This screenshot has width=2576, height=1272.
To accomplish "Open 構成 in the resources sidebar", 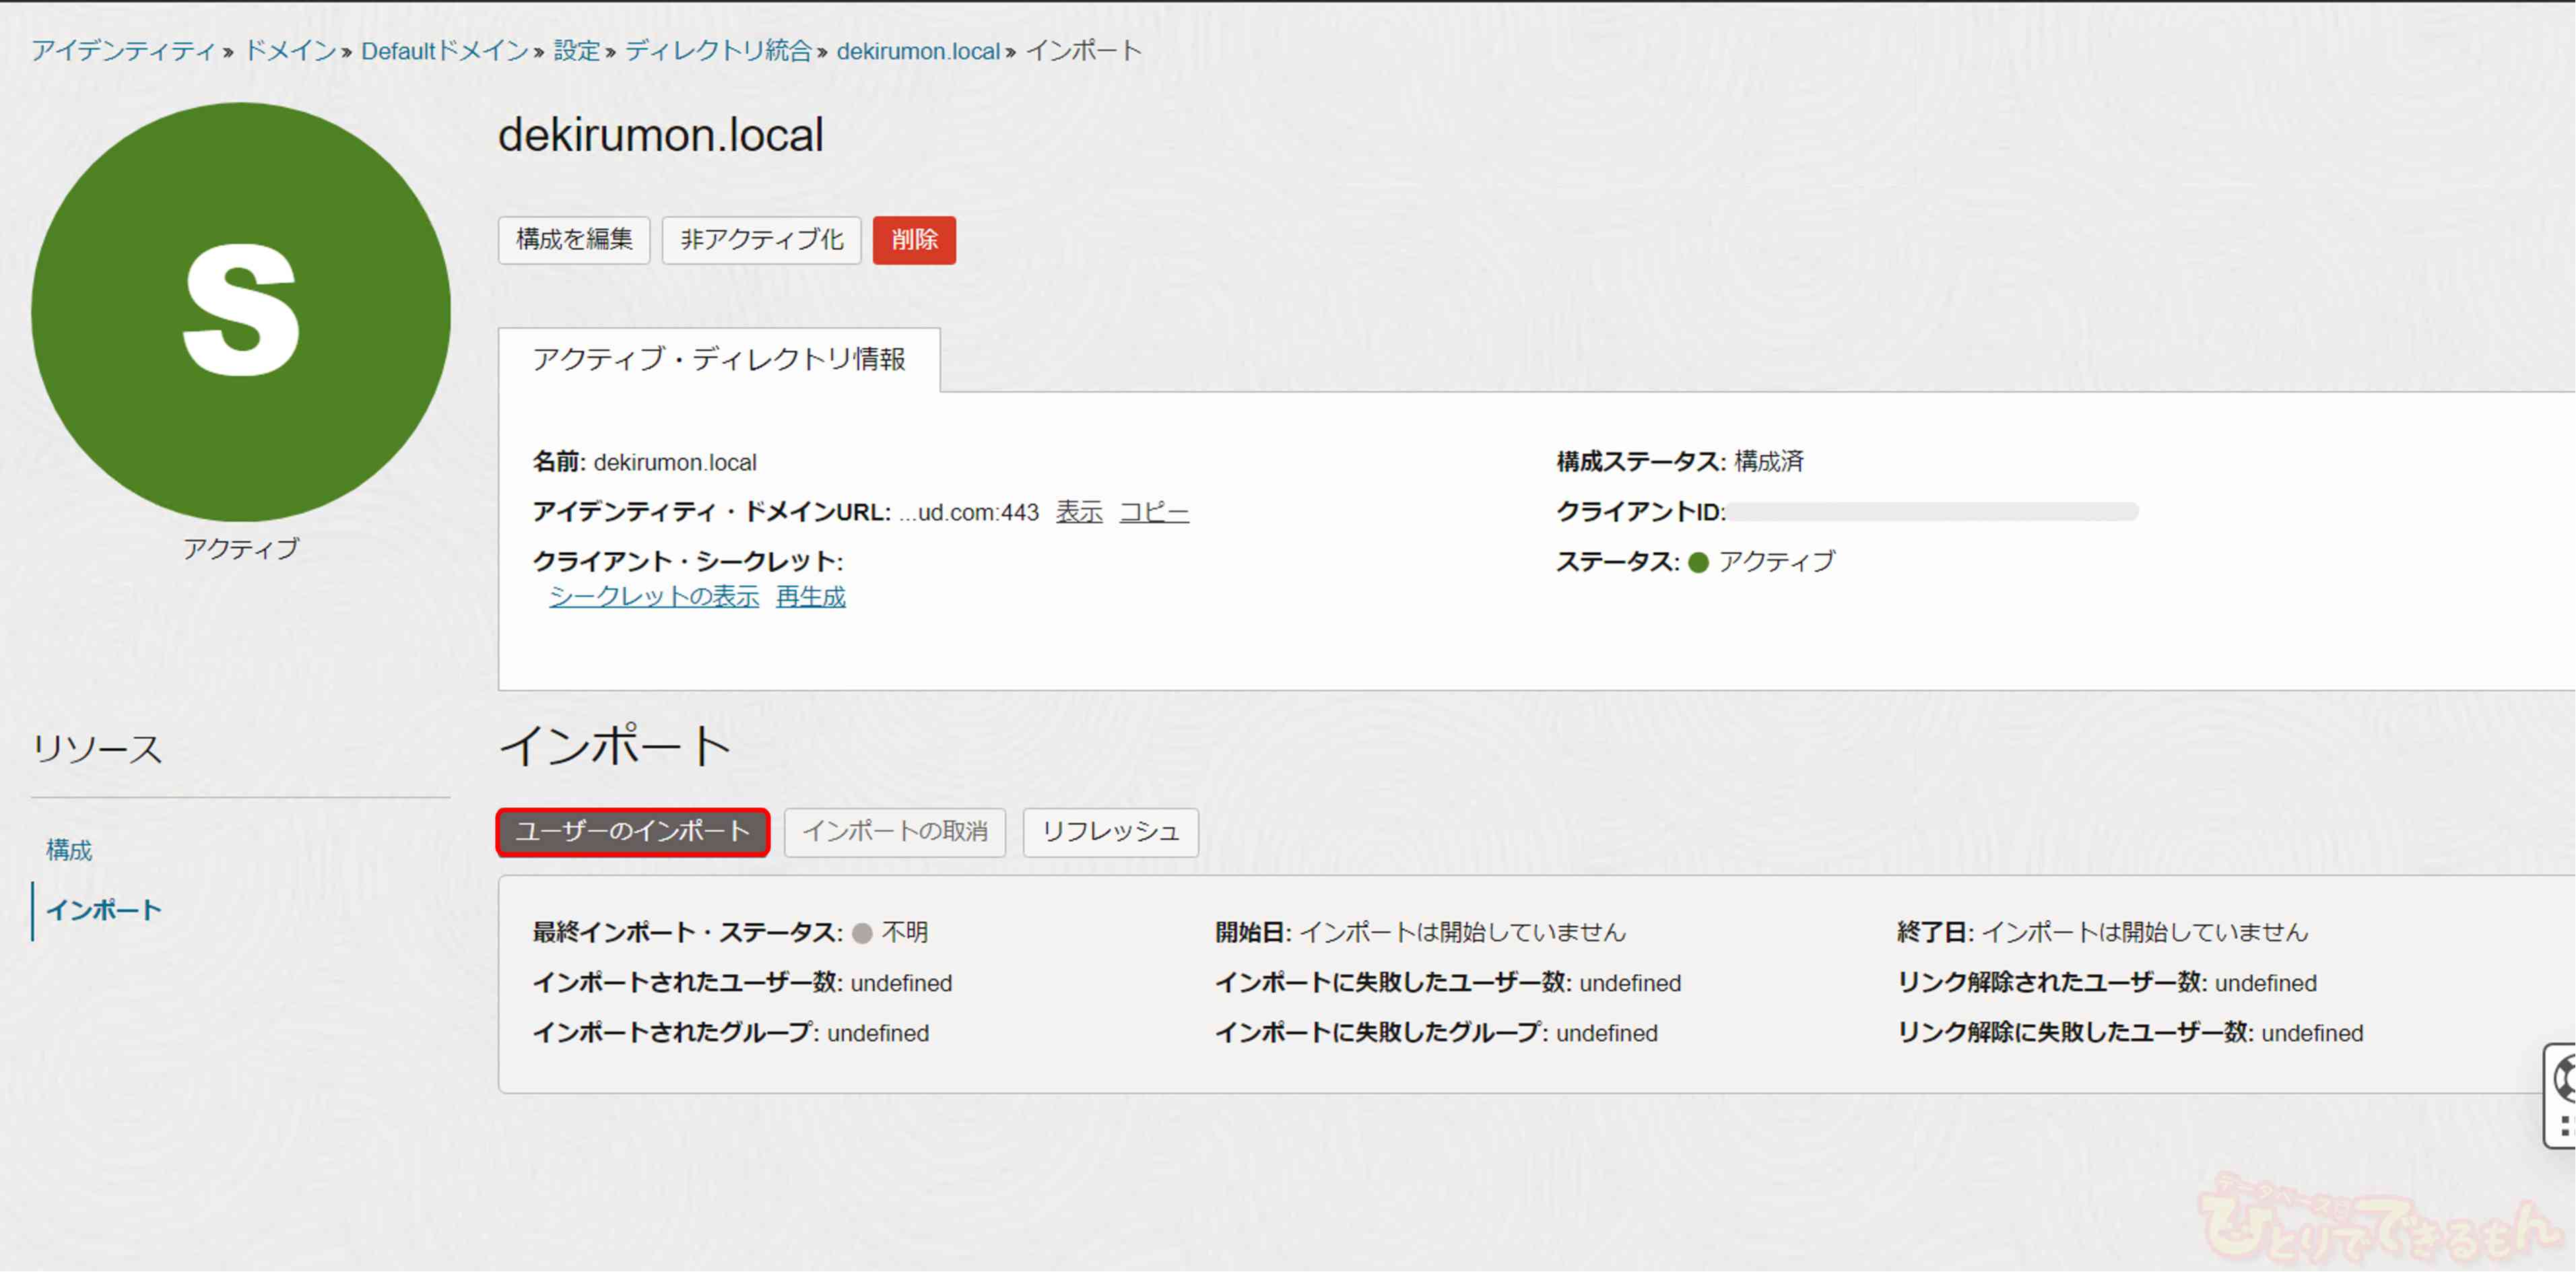I will tap(69, 850).
